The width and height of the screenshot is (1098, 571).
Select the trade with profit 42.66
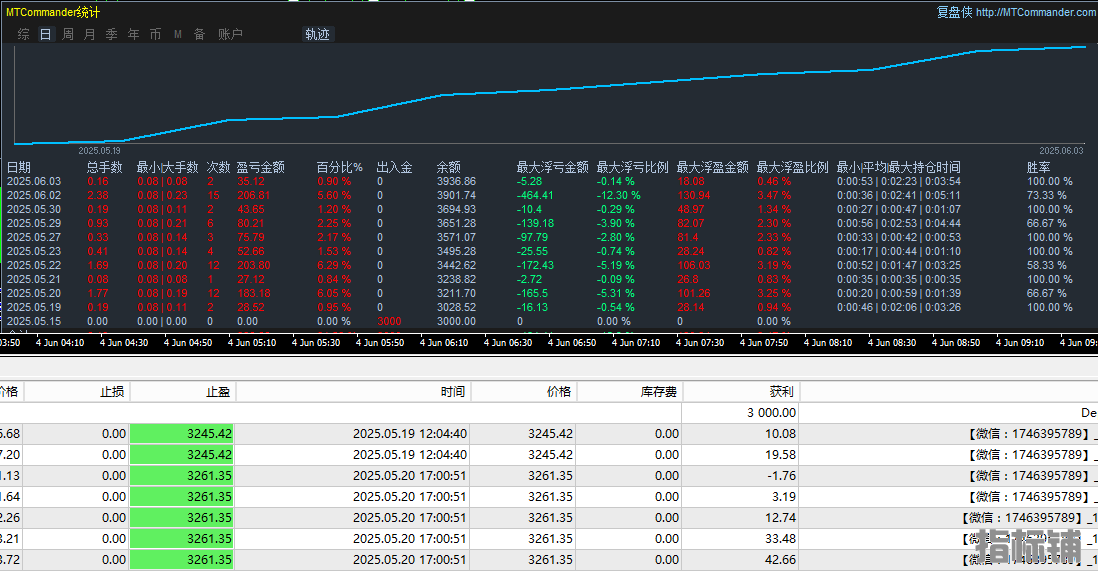[780, 560]
